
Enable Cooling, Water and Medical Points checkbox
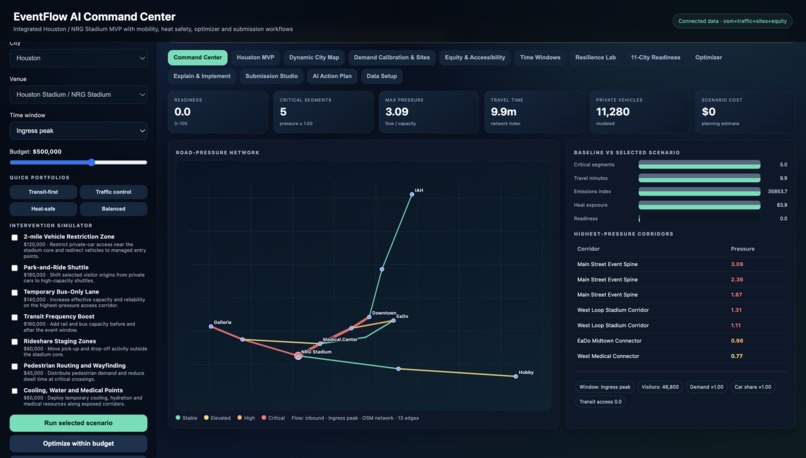click(14, 391)
